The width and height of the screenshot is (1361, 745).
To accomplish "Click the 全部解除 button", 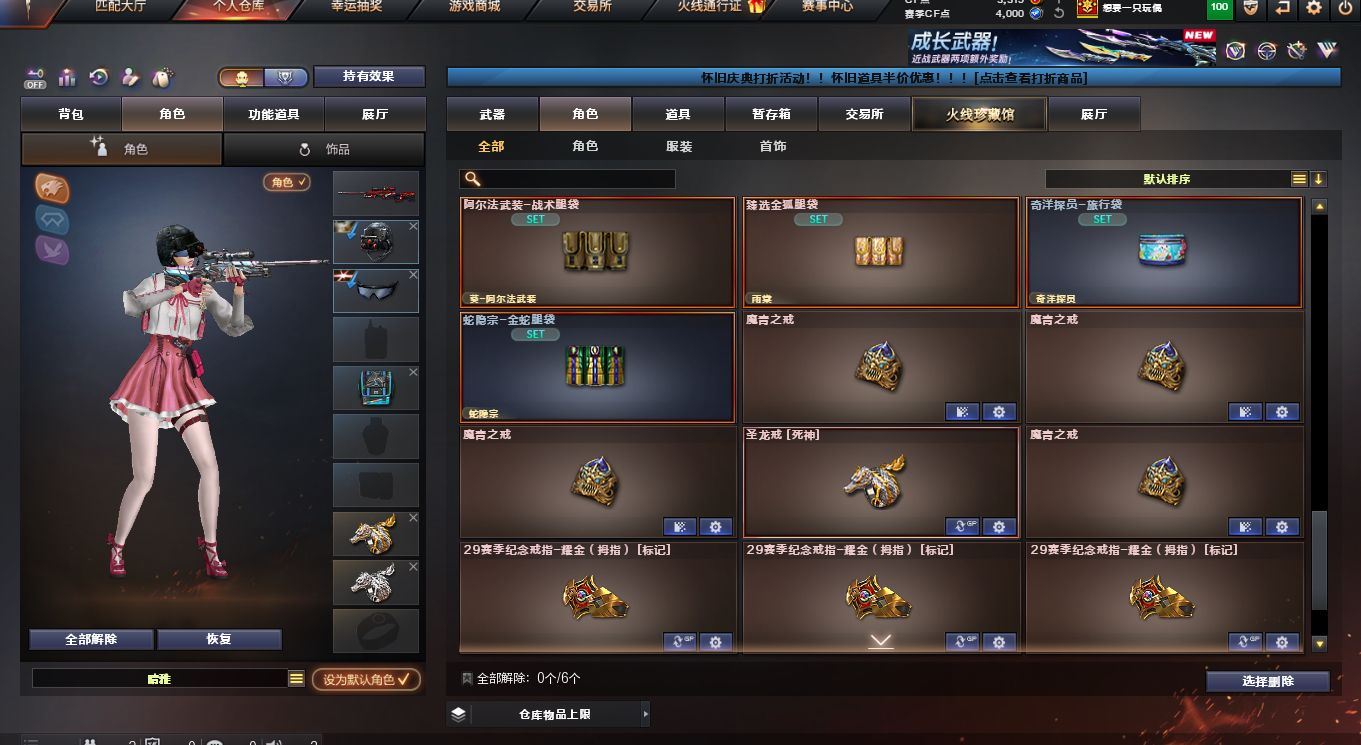I will (92, 640).
